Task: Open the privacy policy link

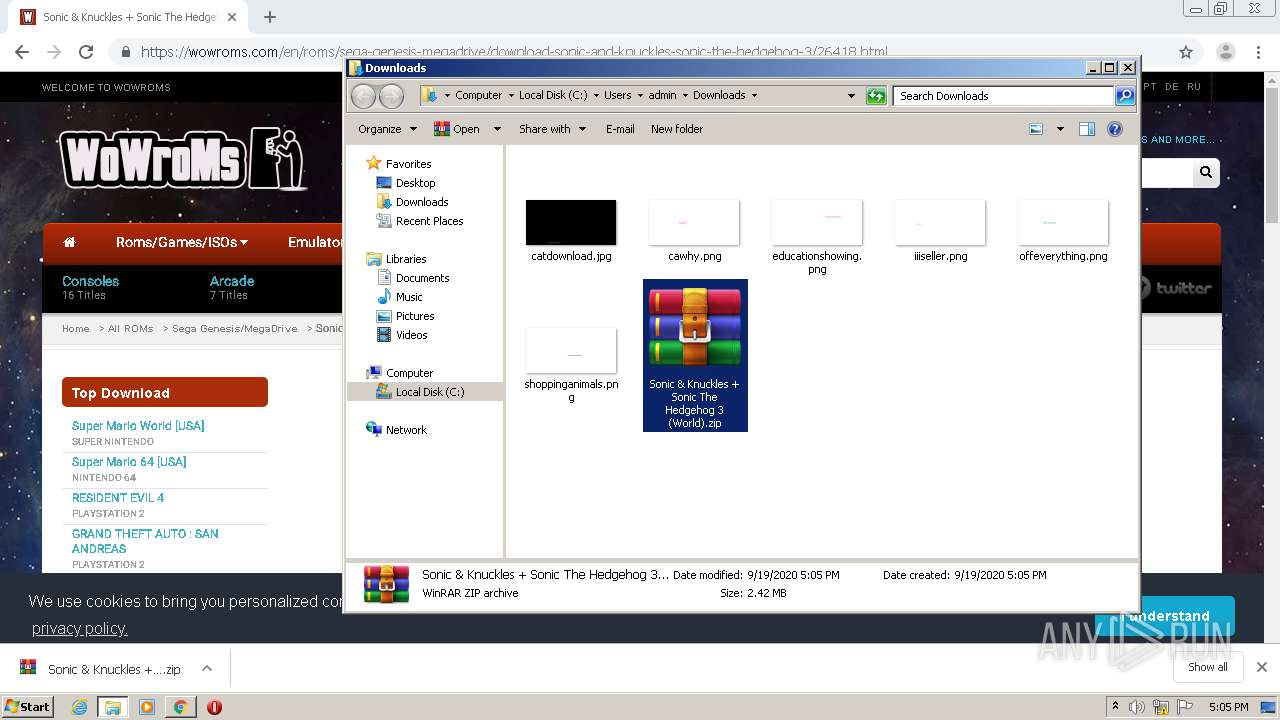Action: 80,628
